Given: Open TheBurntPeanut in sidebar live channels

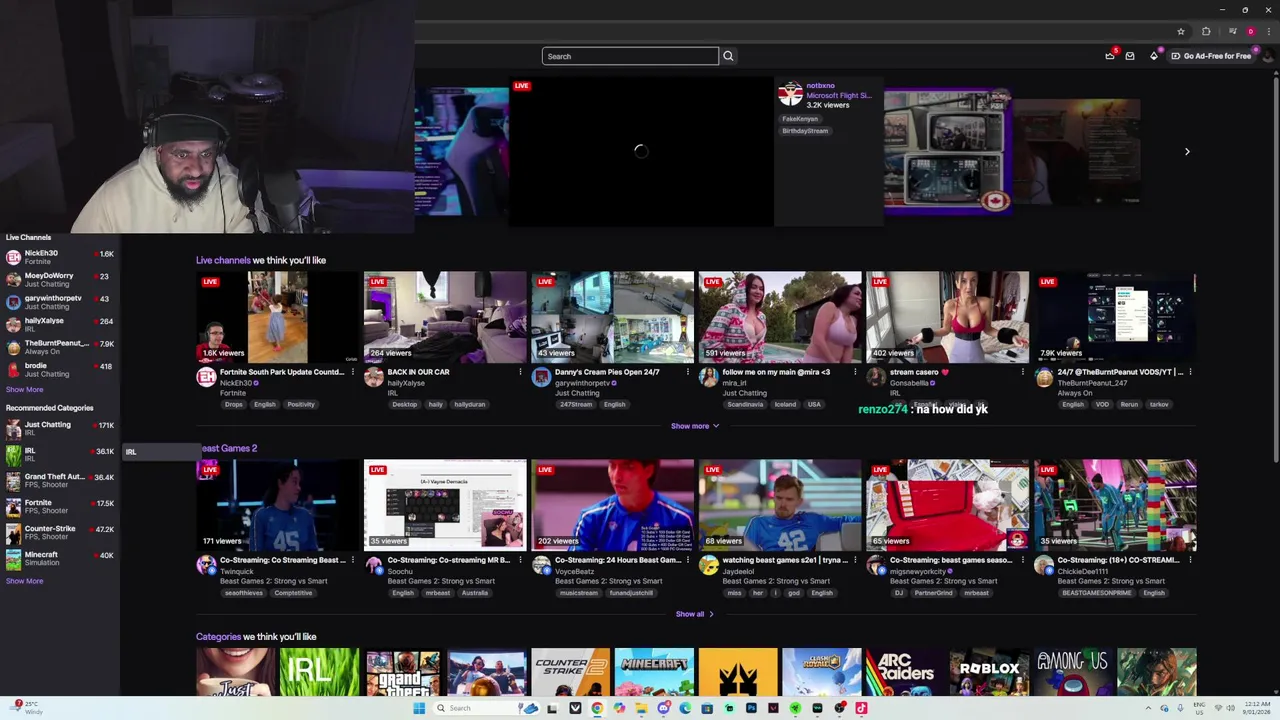Looking at the screenshot, I should pos(59,347).
